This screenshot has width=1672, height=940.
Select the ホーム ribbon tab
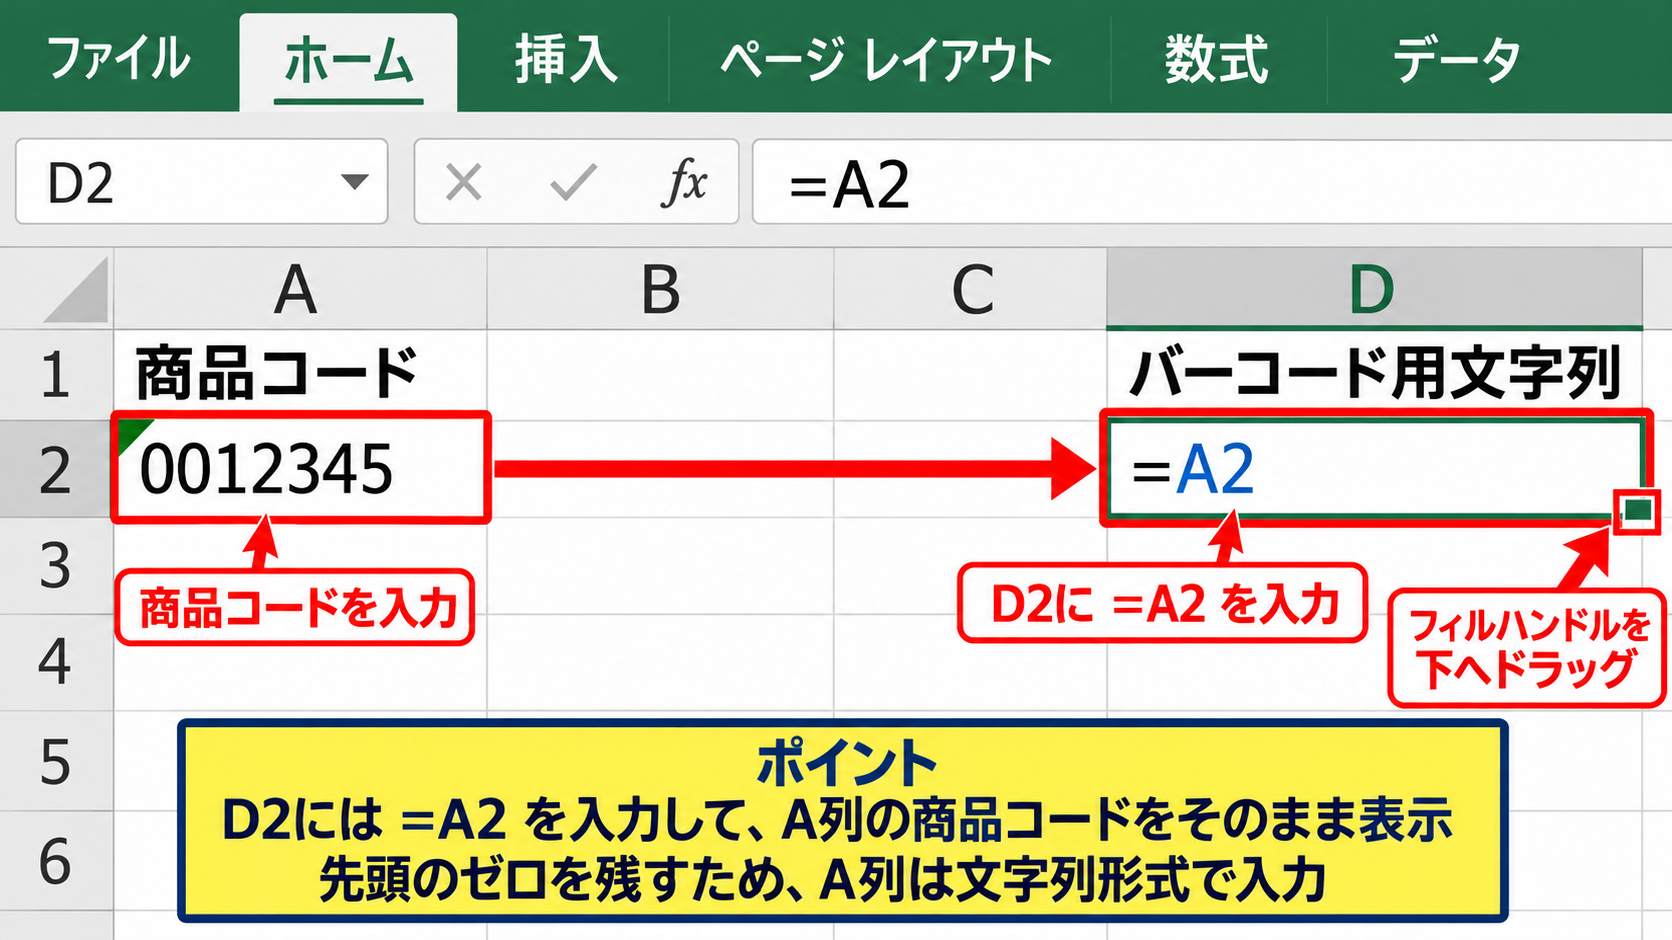point(348,60)
